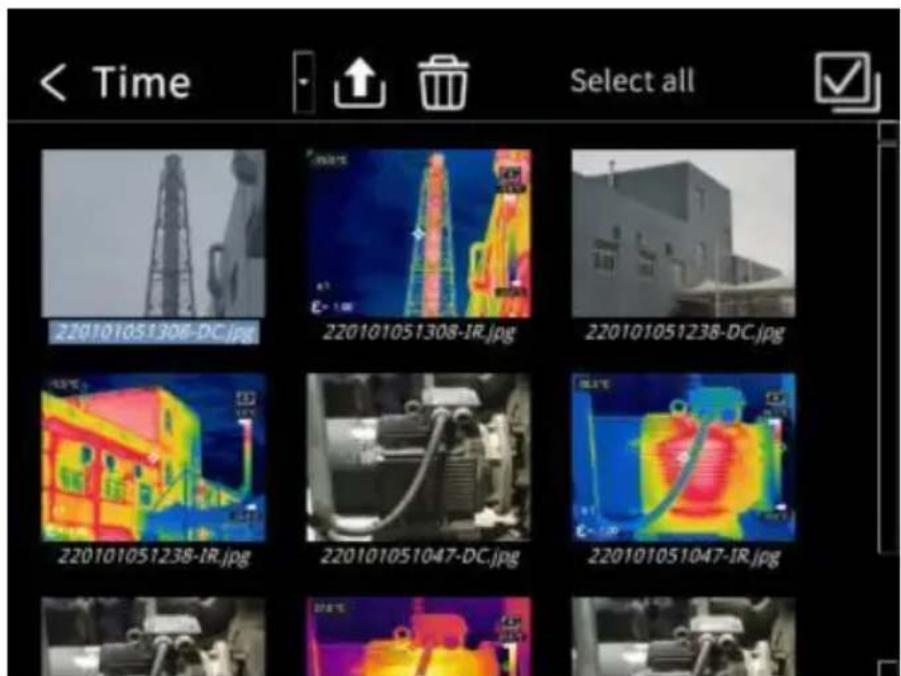
Task: Open the motor infrared thumbnail 220101051047-IR
Action: pos(684,457)
